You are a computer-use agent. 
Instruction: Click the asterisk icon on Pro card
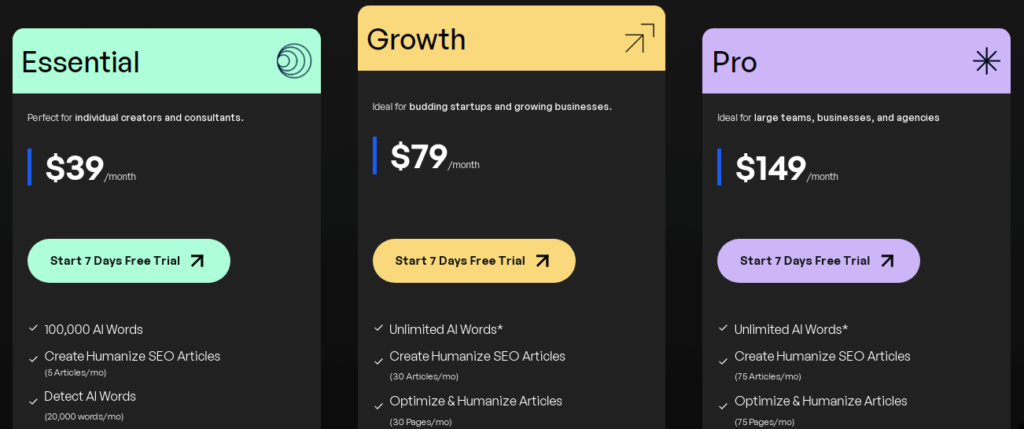(986, 62)
